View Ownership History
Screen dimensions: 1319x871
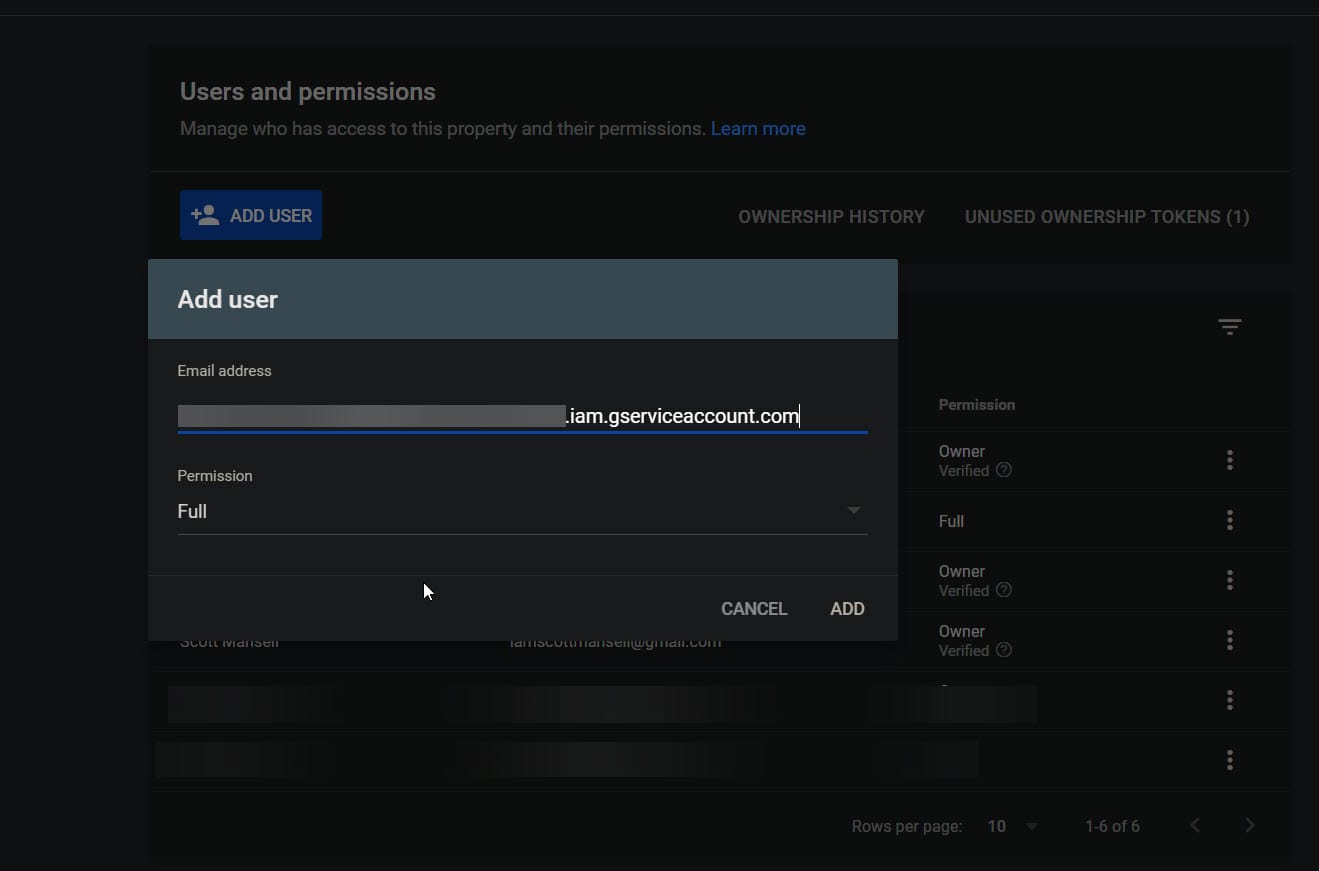[831, 216]
